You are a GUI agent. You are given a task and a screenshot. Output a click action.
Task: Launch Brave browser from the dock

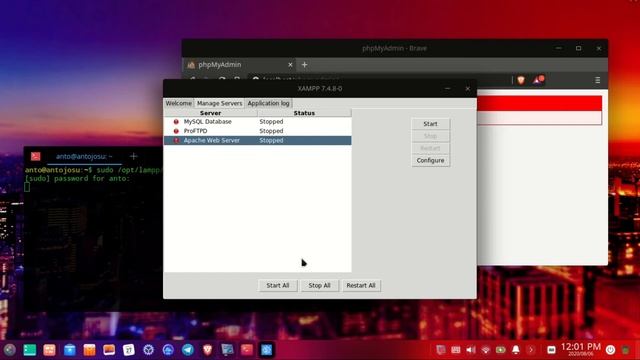(207, 350)
